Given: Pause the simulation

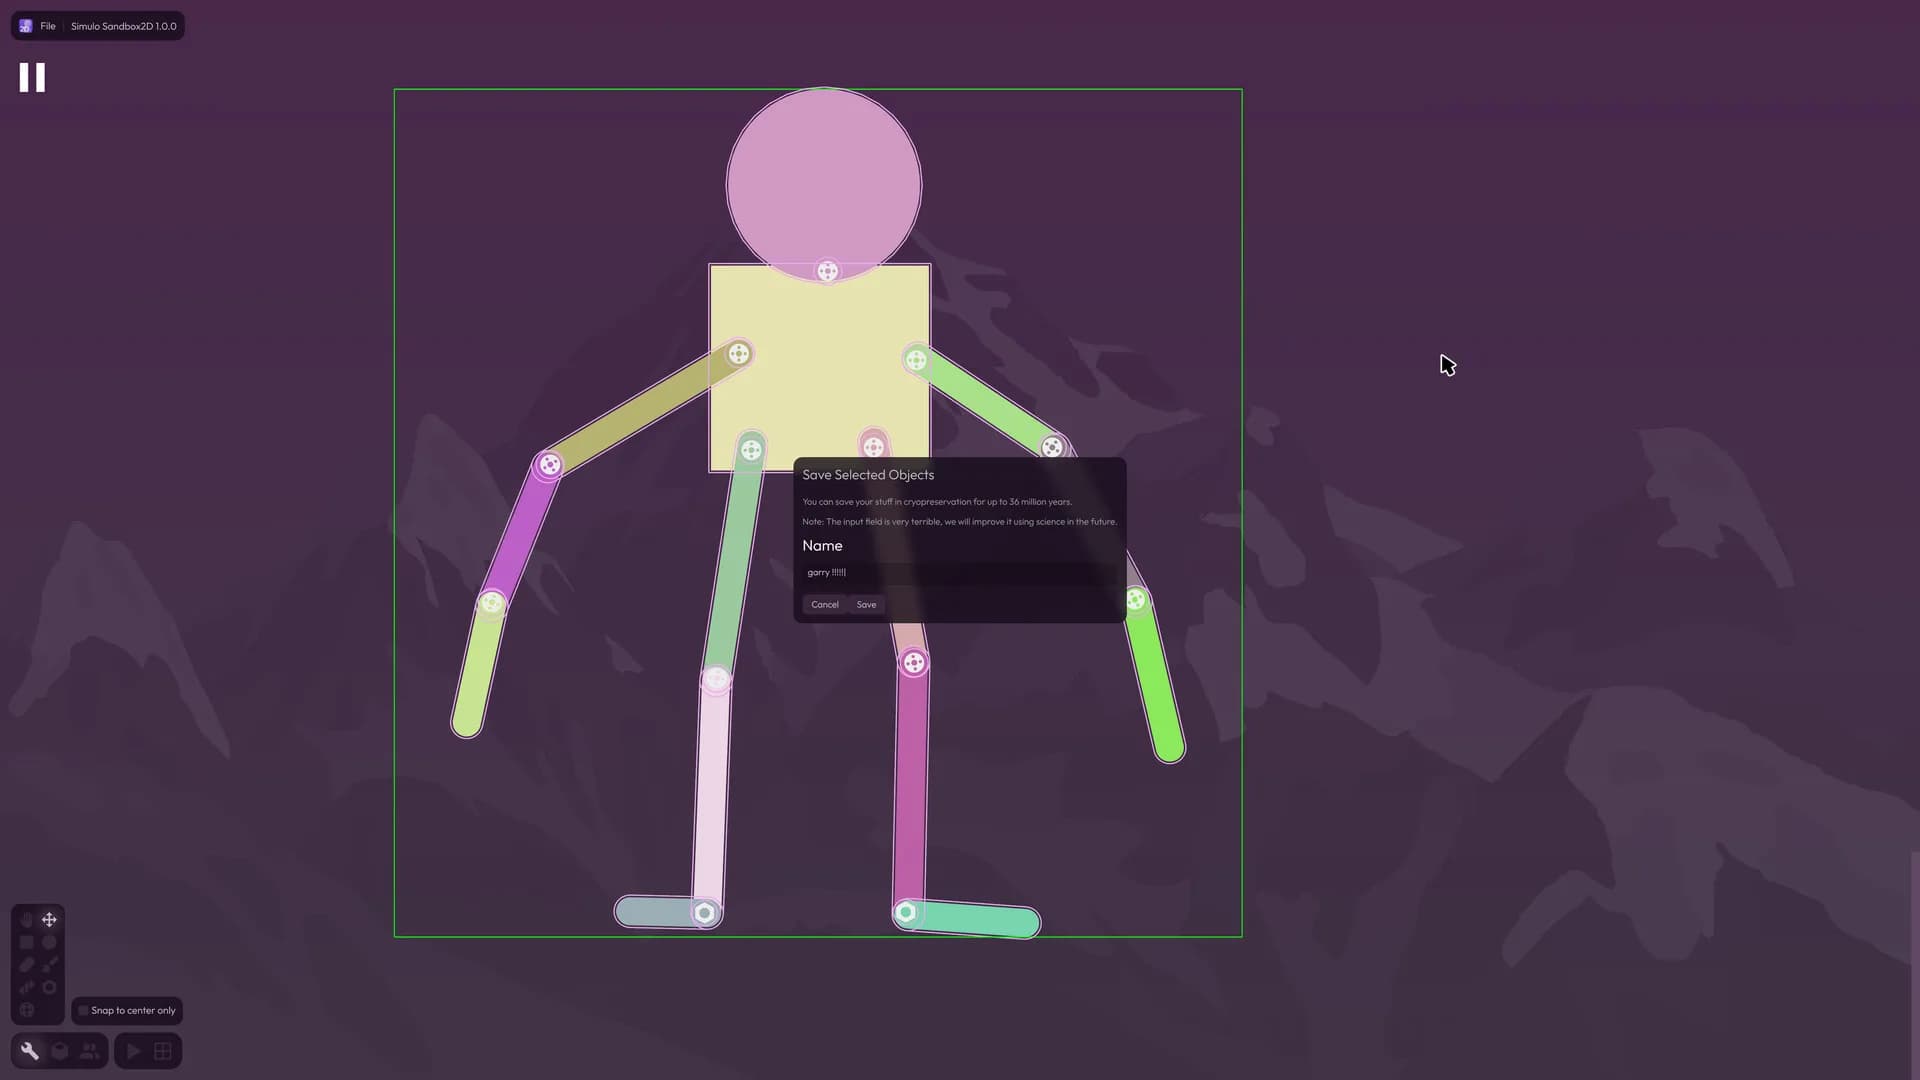Looking at the screenshot, I should coord(32,77).
